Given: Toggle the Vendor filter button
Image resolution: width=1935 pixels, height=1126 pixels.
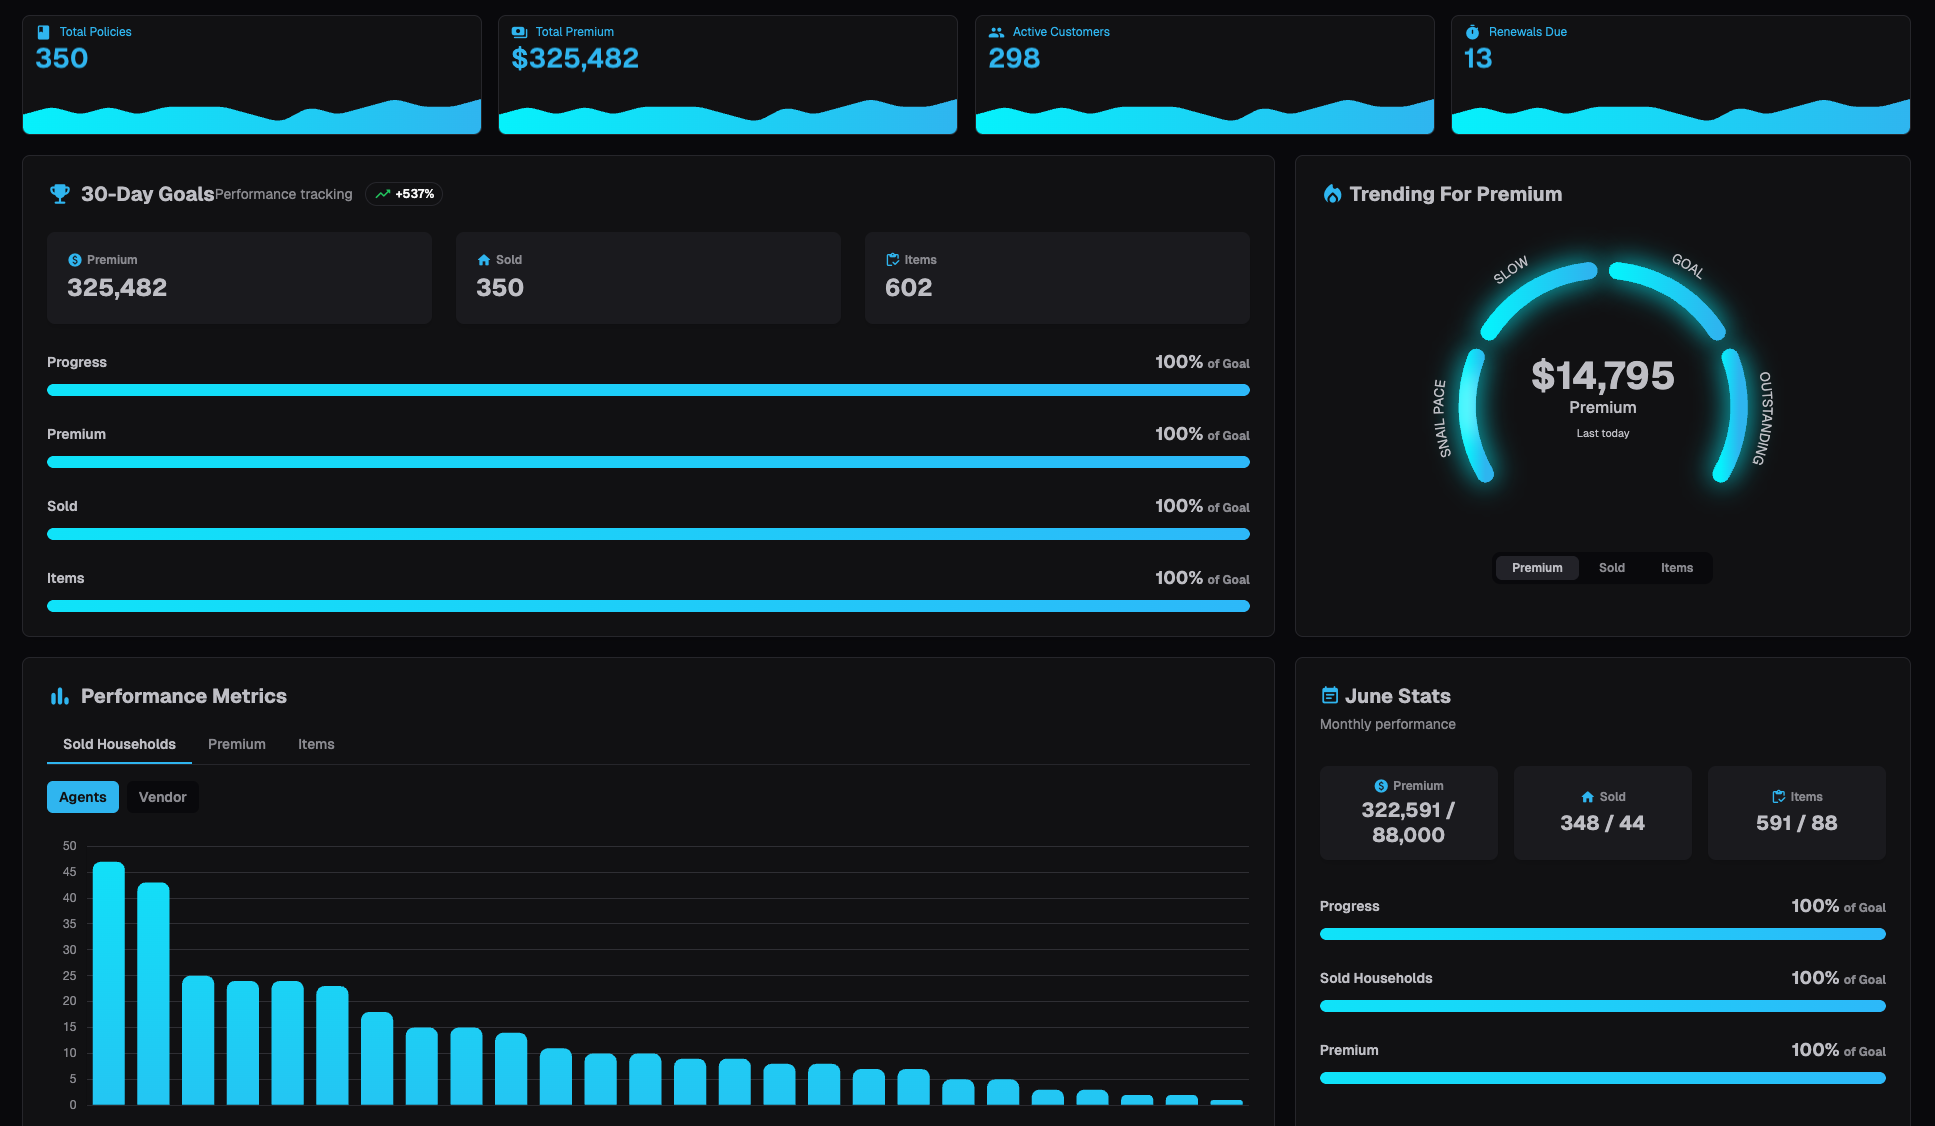Looking at the screenshot, I should click(x=162, y=797).
